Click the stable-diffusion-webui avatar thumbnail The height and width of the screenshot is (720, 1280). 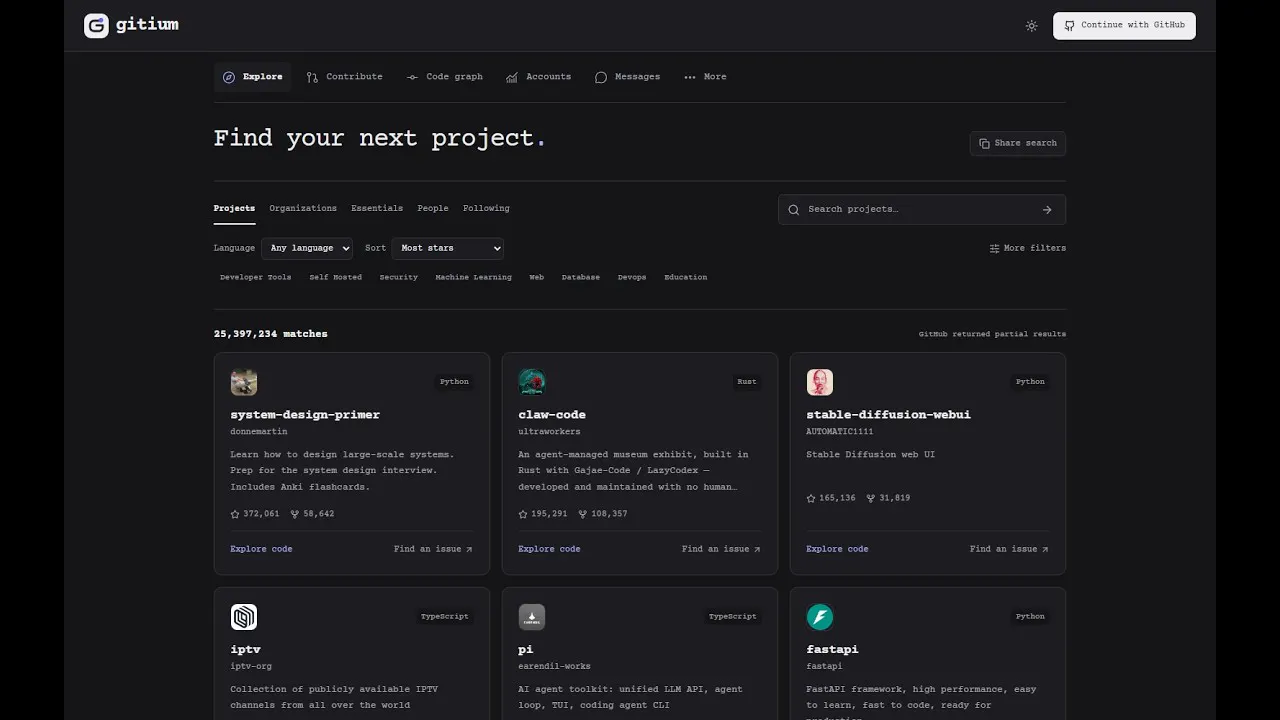click(x=820, y=382)
